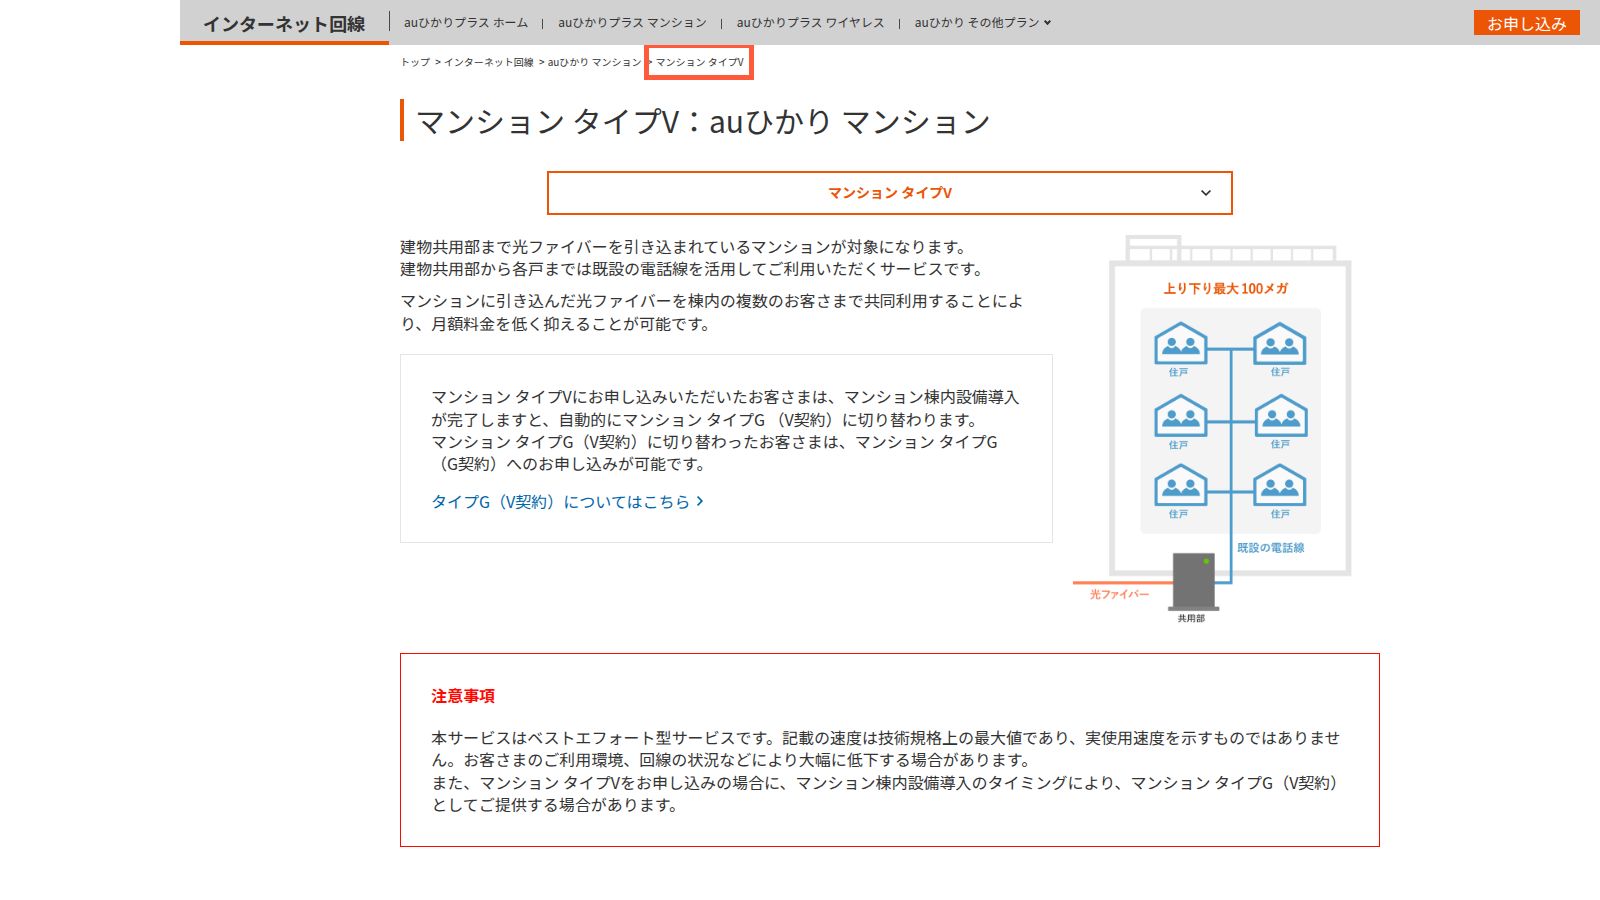This screenshot has height=900, width=1600.
Task: Open タイプG（V契約）についてはこちら link
Action: [x=567, y=502]
